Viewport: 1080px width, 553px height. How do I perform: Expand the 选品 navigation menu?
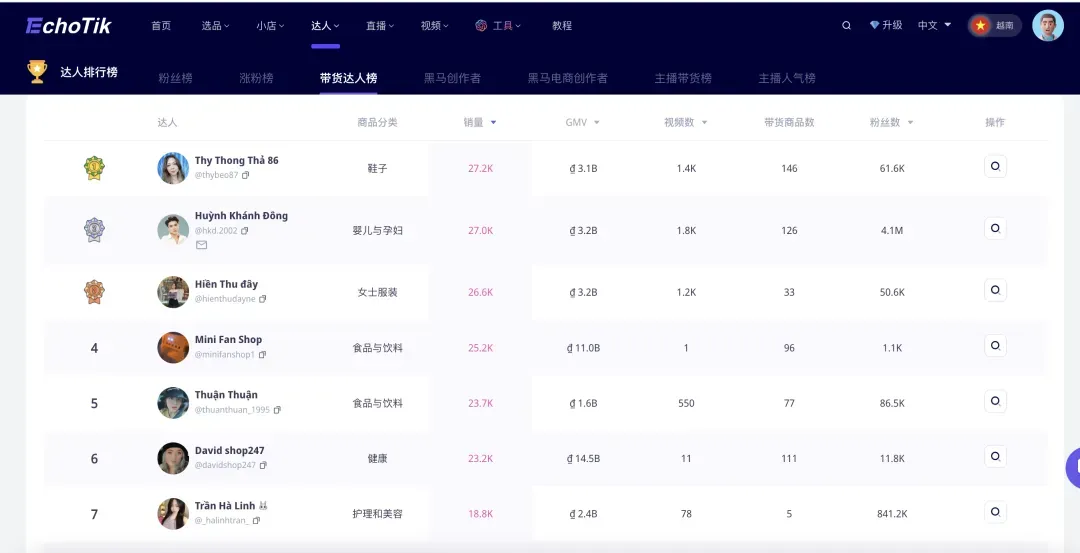pos(215,26)
